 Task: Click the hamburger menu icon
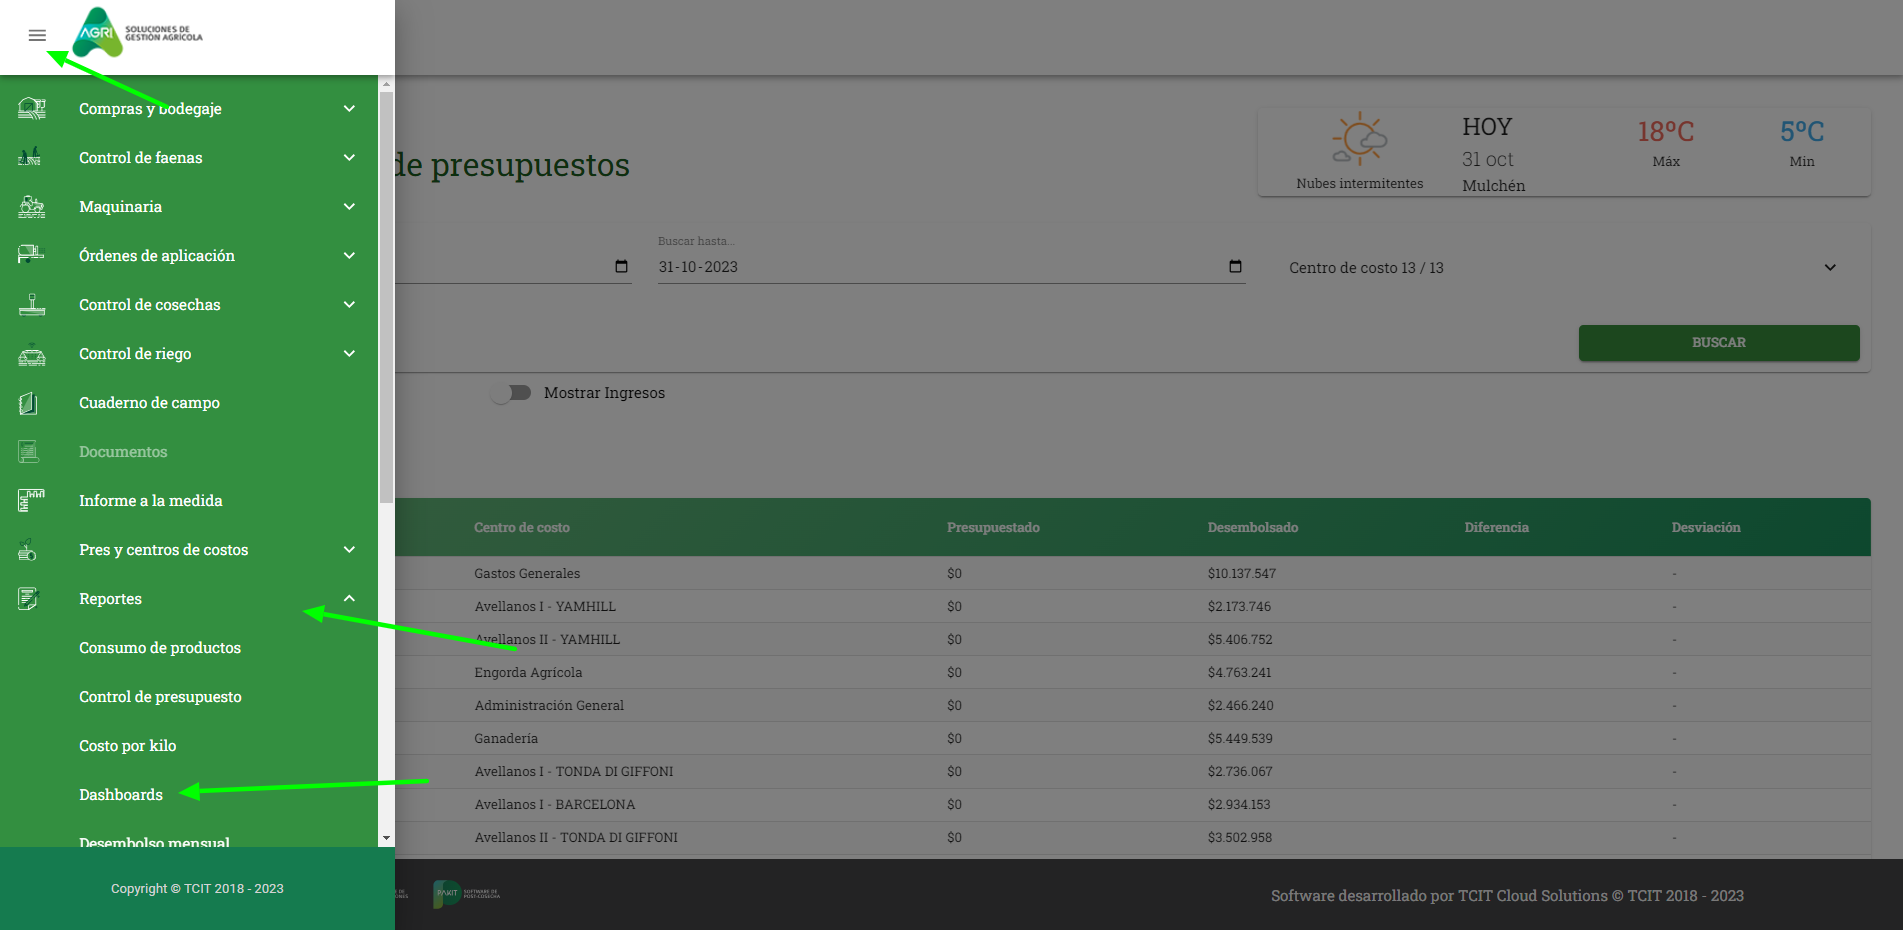(37, 35)
